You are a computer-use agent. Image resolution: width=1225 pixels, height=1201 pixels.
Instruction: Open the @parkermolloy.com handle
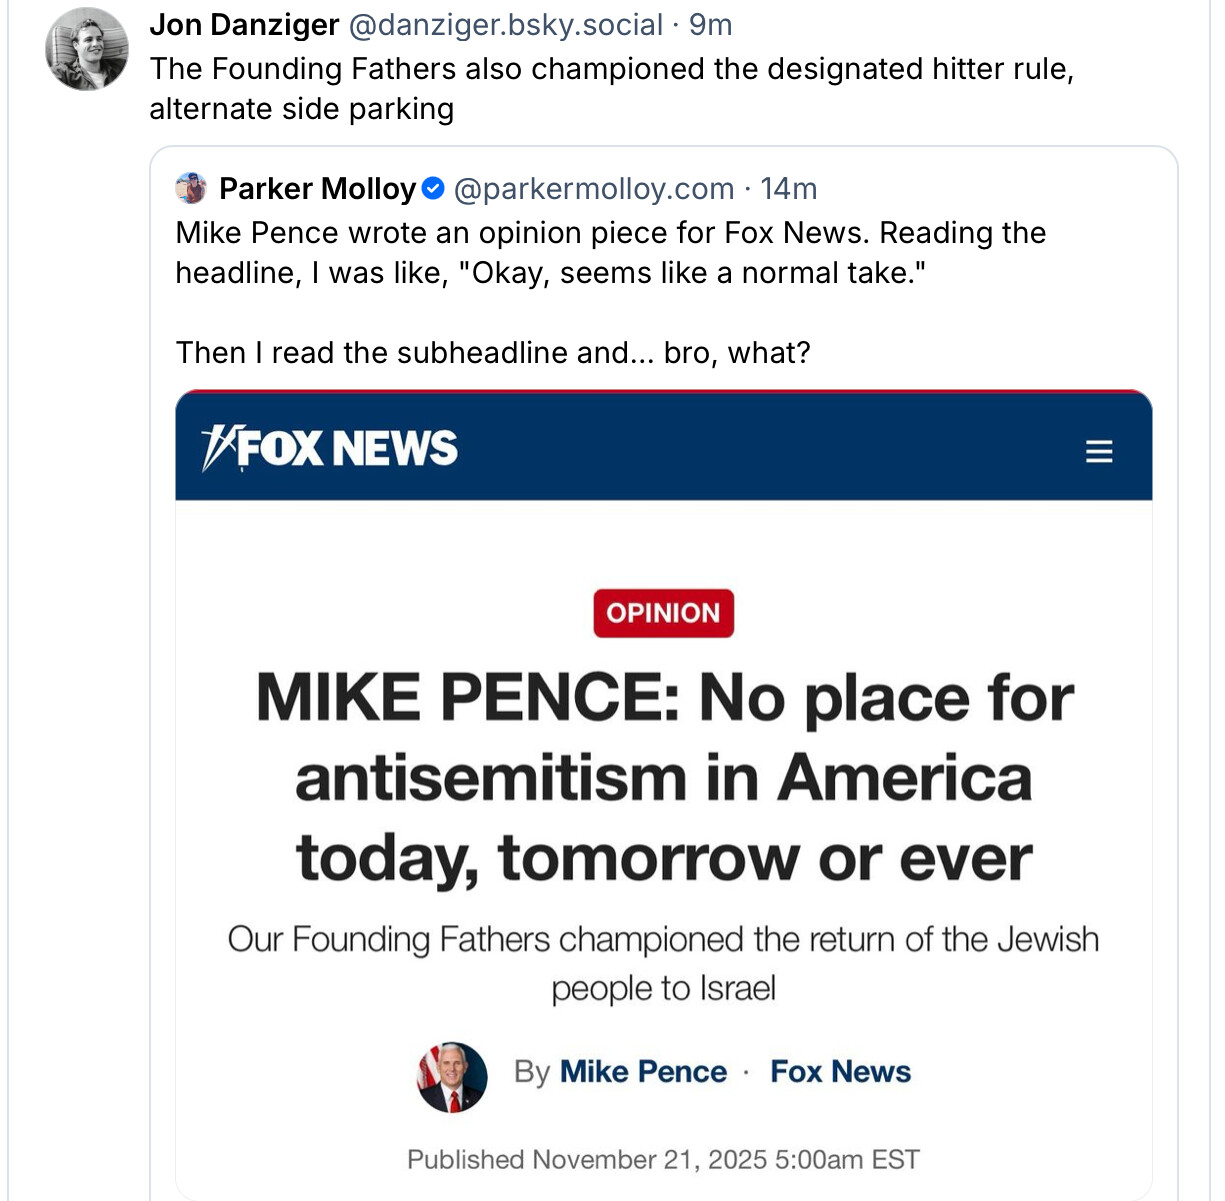tap(594, 188)
